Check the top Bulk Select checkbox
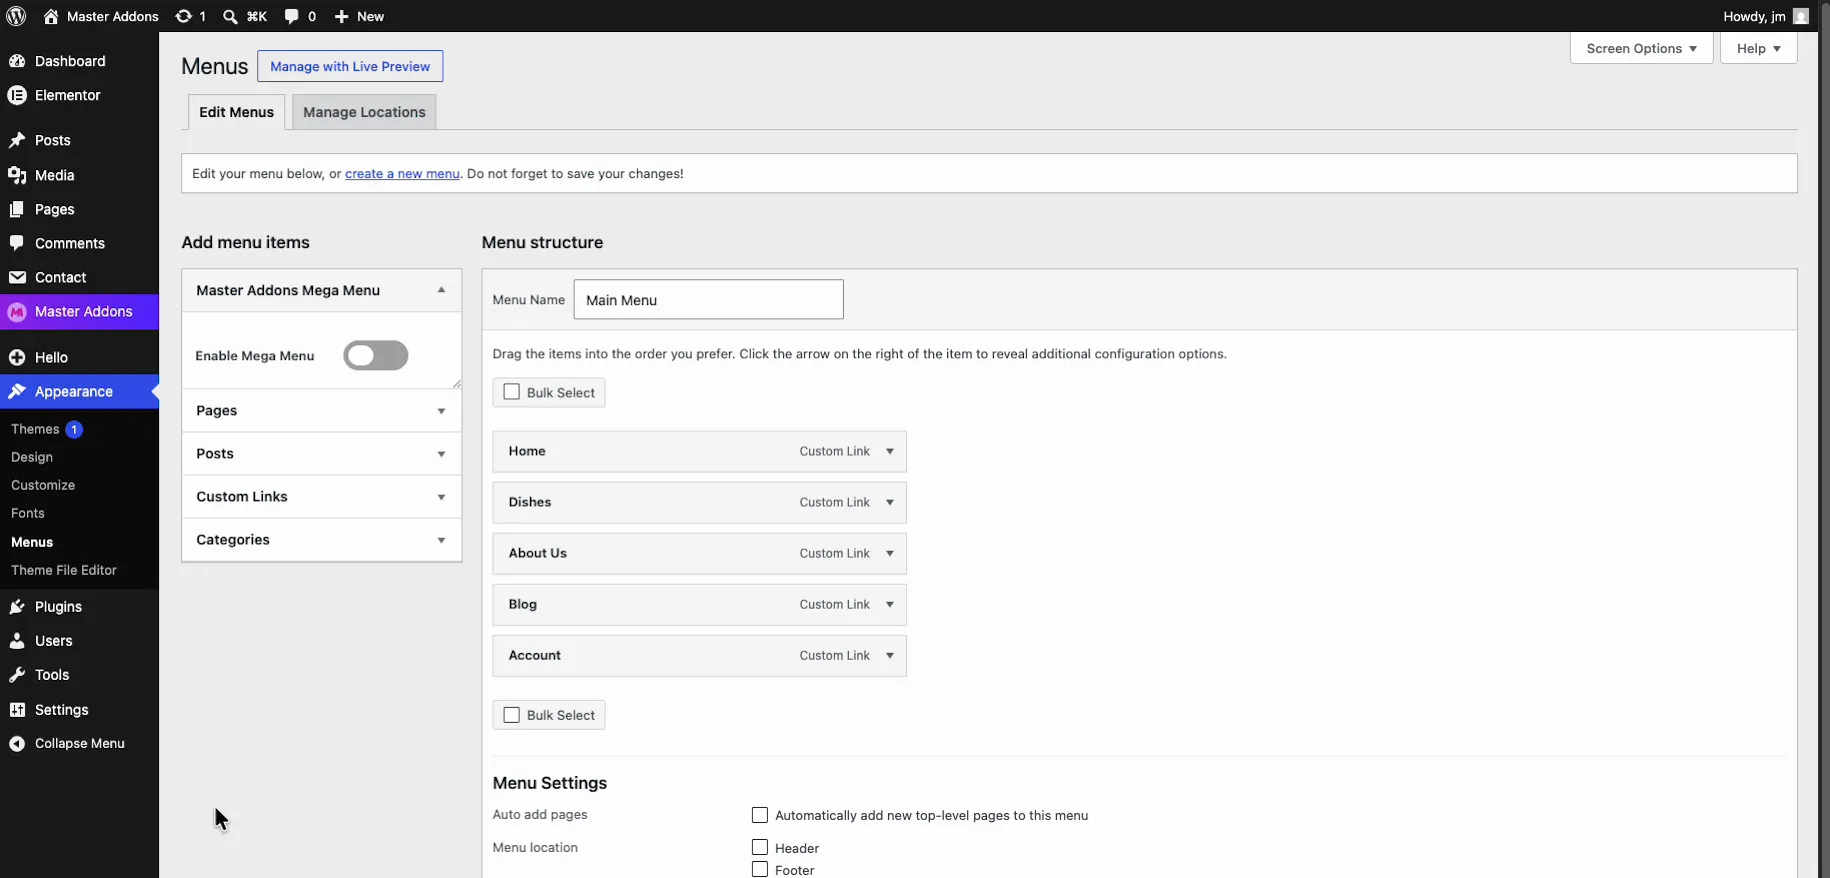The image size is (1830, 878). click(x=512, y=392)
